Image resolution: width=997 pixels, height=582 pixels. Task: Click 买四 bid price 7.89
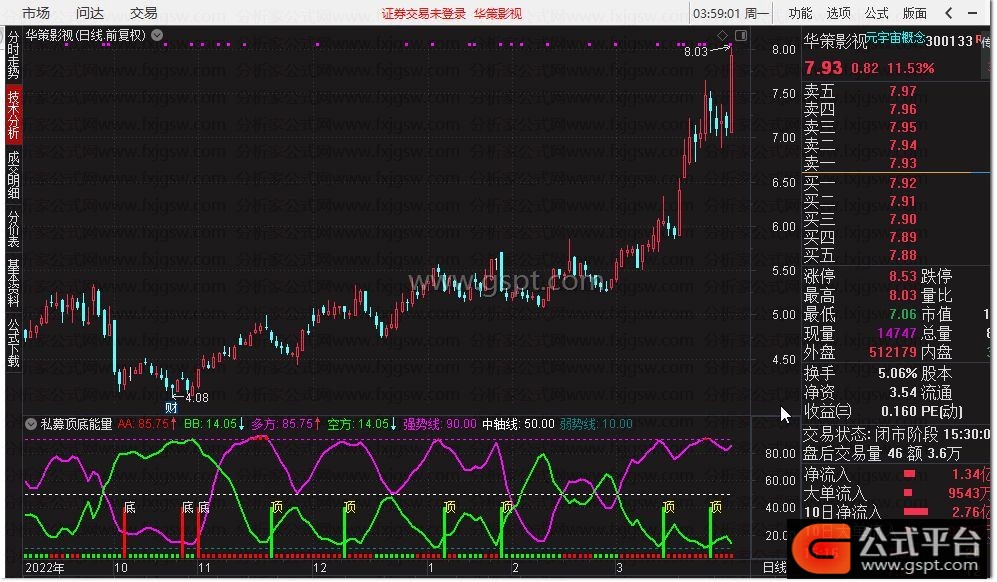tap(902, 237)
